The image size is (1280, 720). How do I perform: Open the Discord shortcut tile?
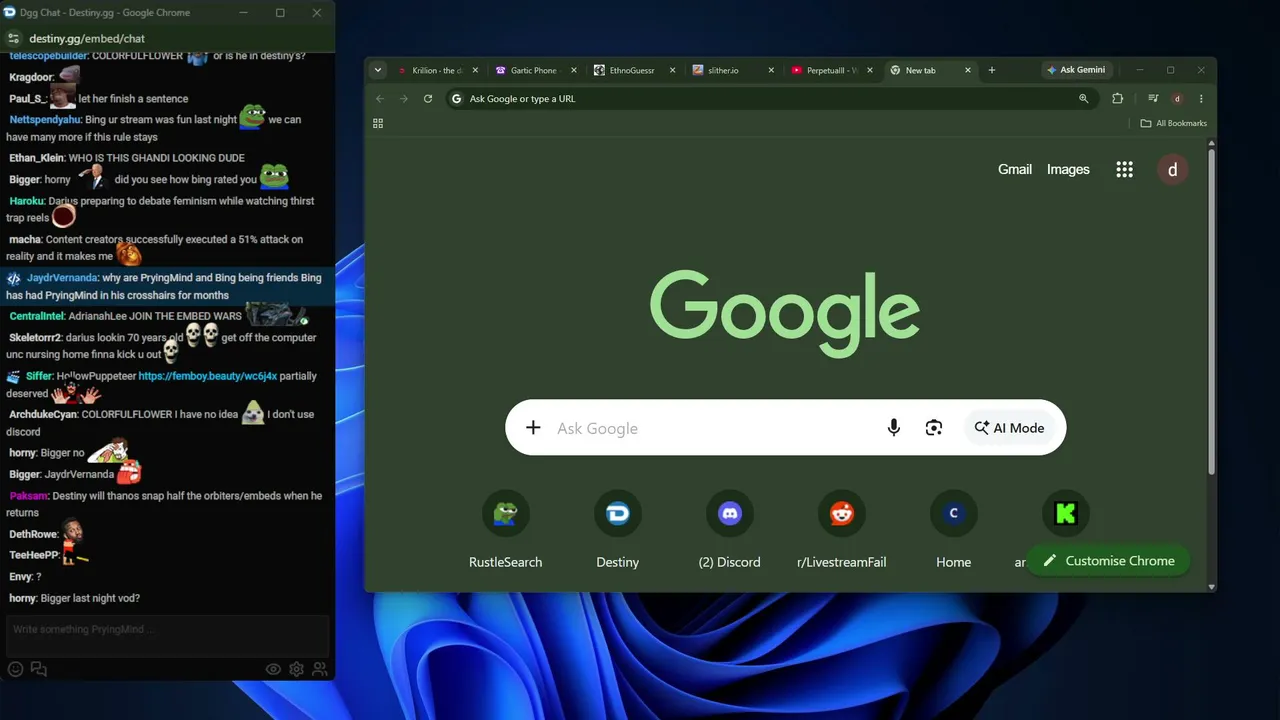click(730, 531)
